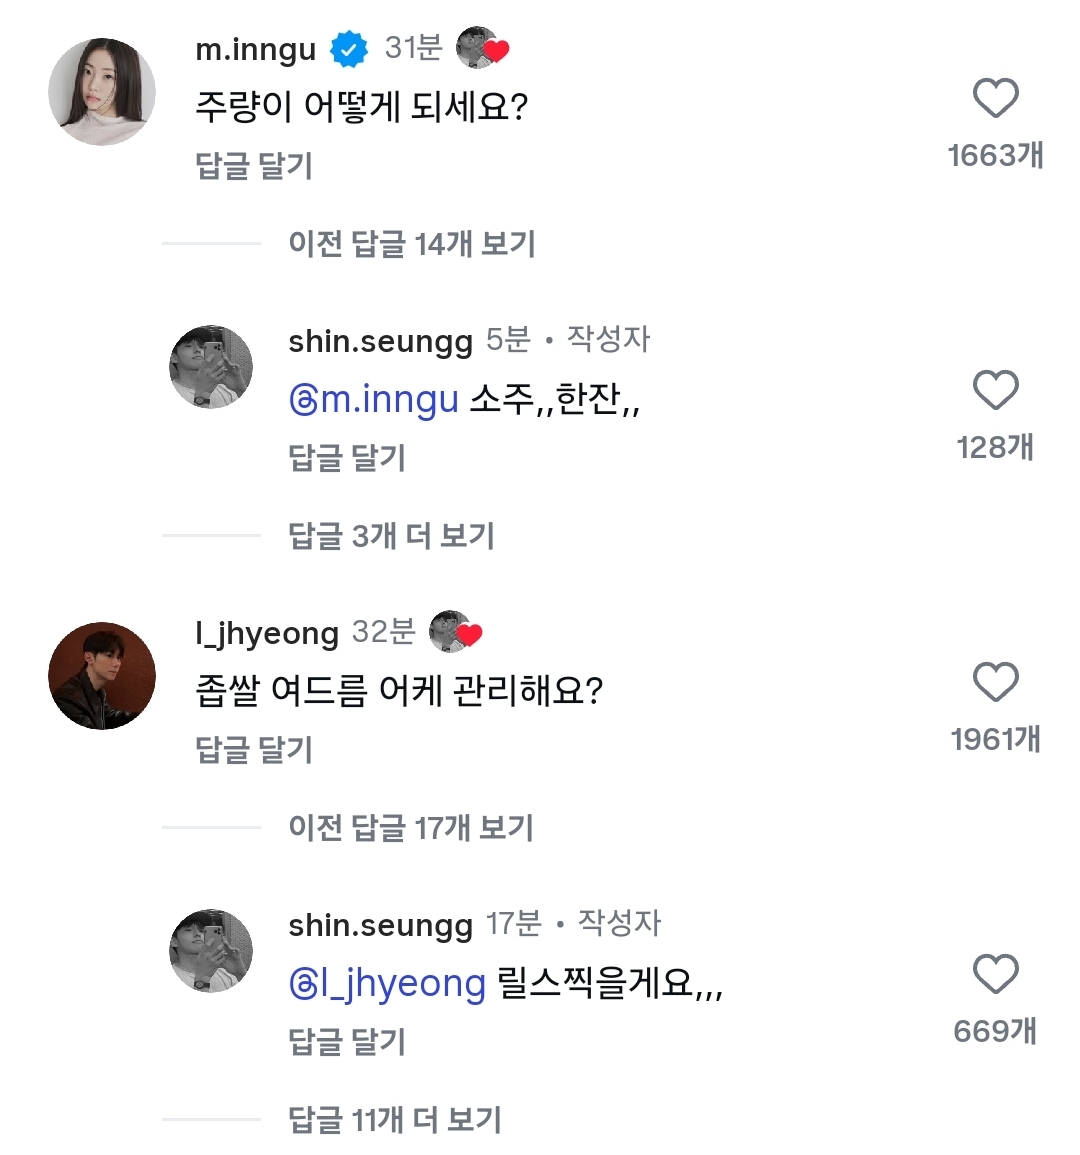This screenshot has height=1155, width=1080.
Task: Expand 답글 3개 더 보기
Action: tap(391, 535)
